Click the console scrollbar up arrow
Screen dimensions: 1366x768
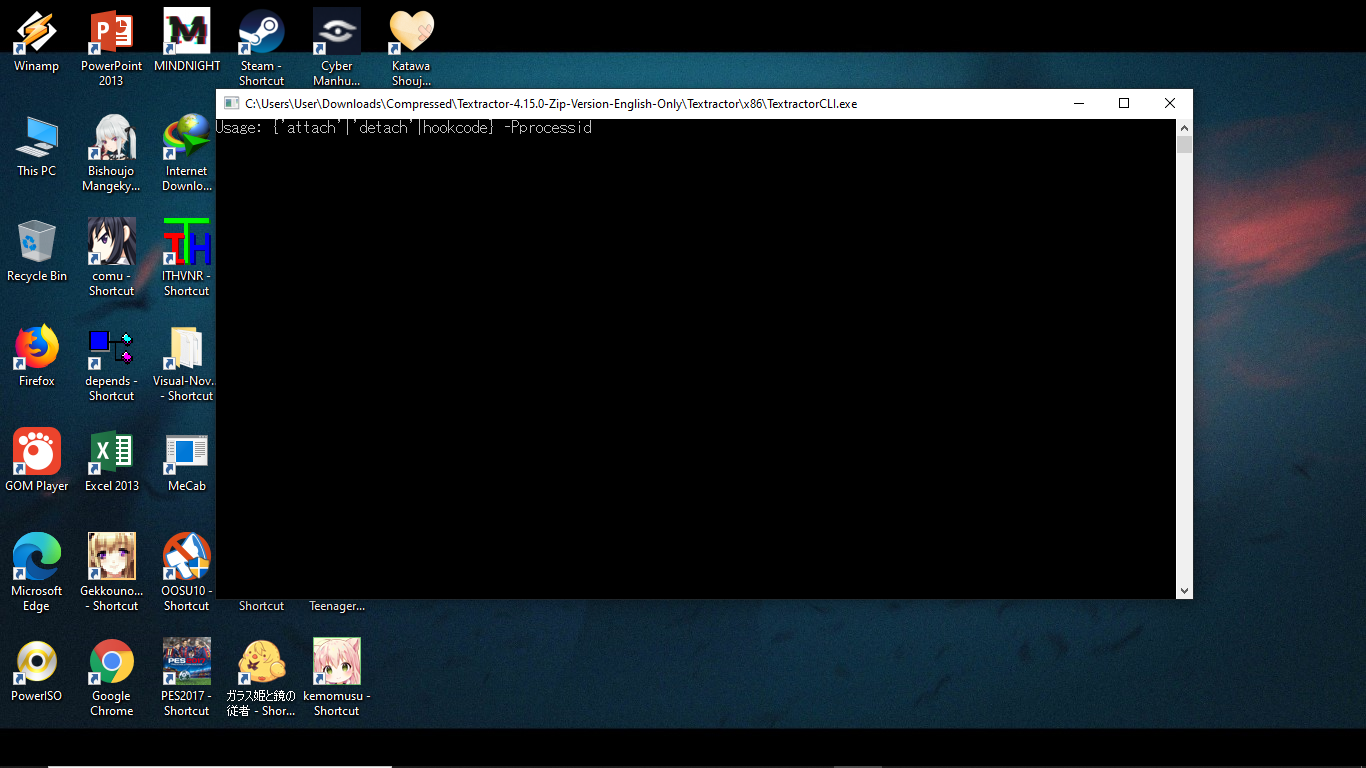[x=1184, y=127]
